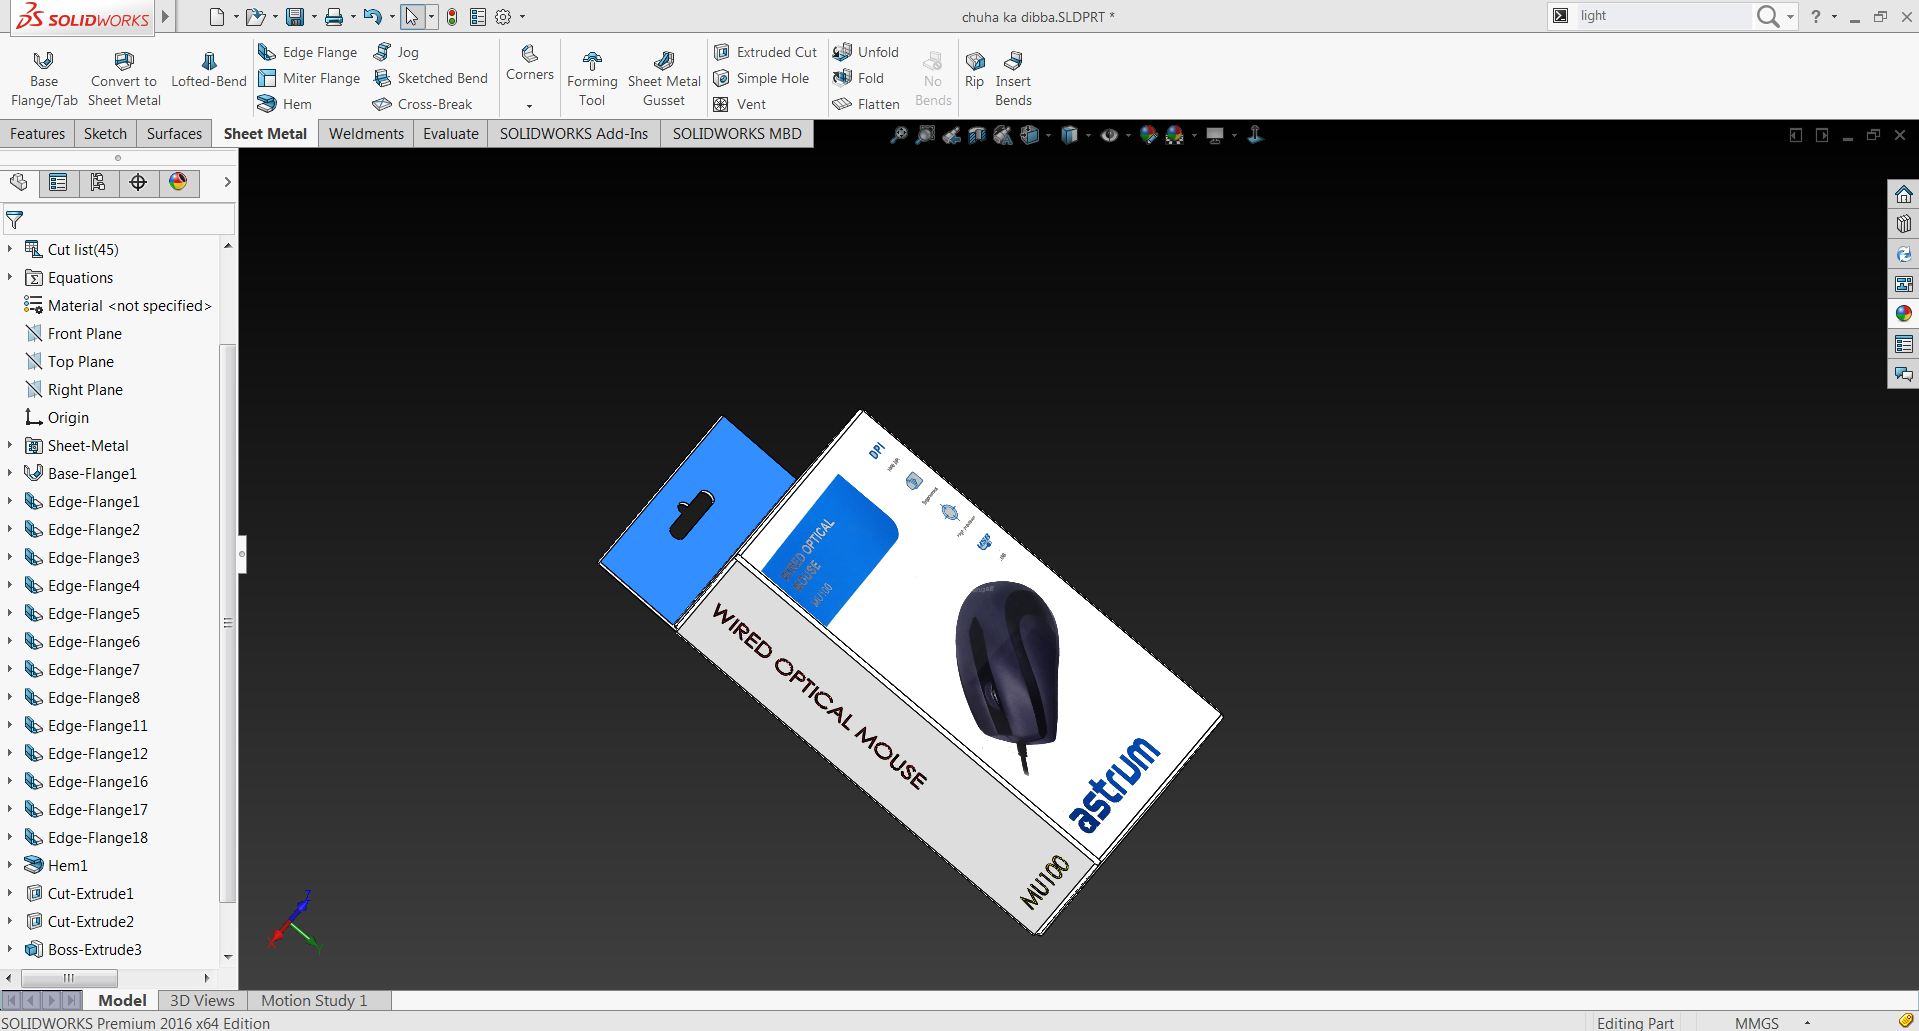The height and width of the screenshot is (1031, 1919).
Task: Open the Design Library task pane icon
Action: click(x=1903, y=224)
